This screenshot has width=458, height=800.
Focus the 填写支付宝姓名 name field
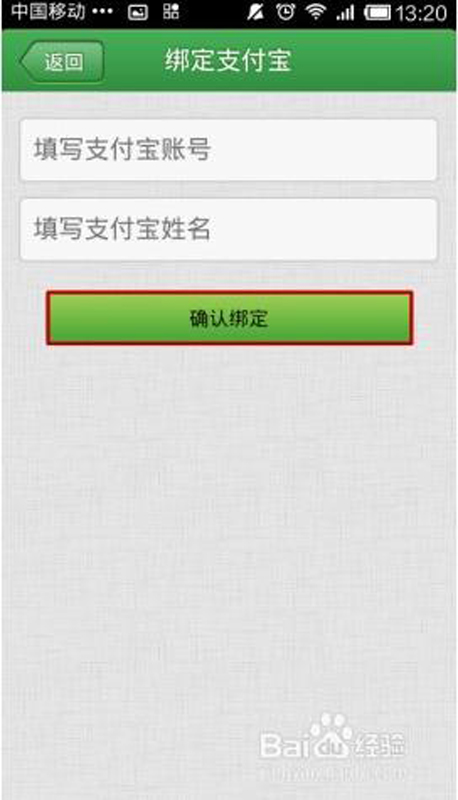[x=228, y=229]
